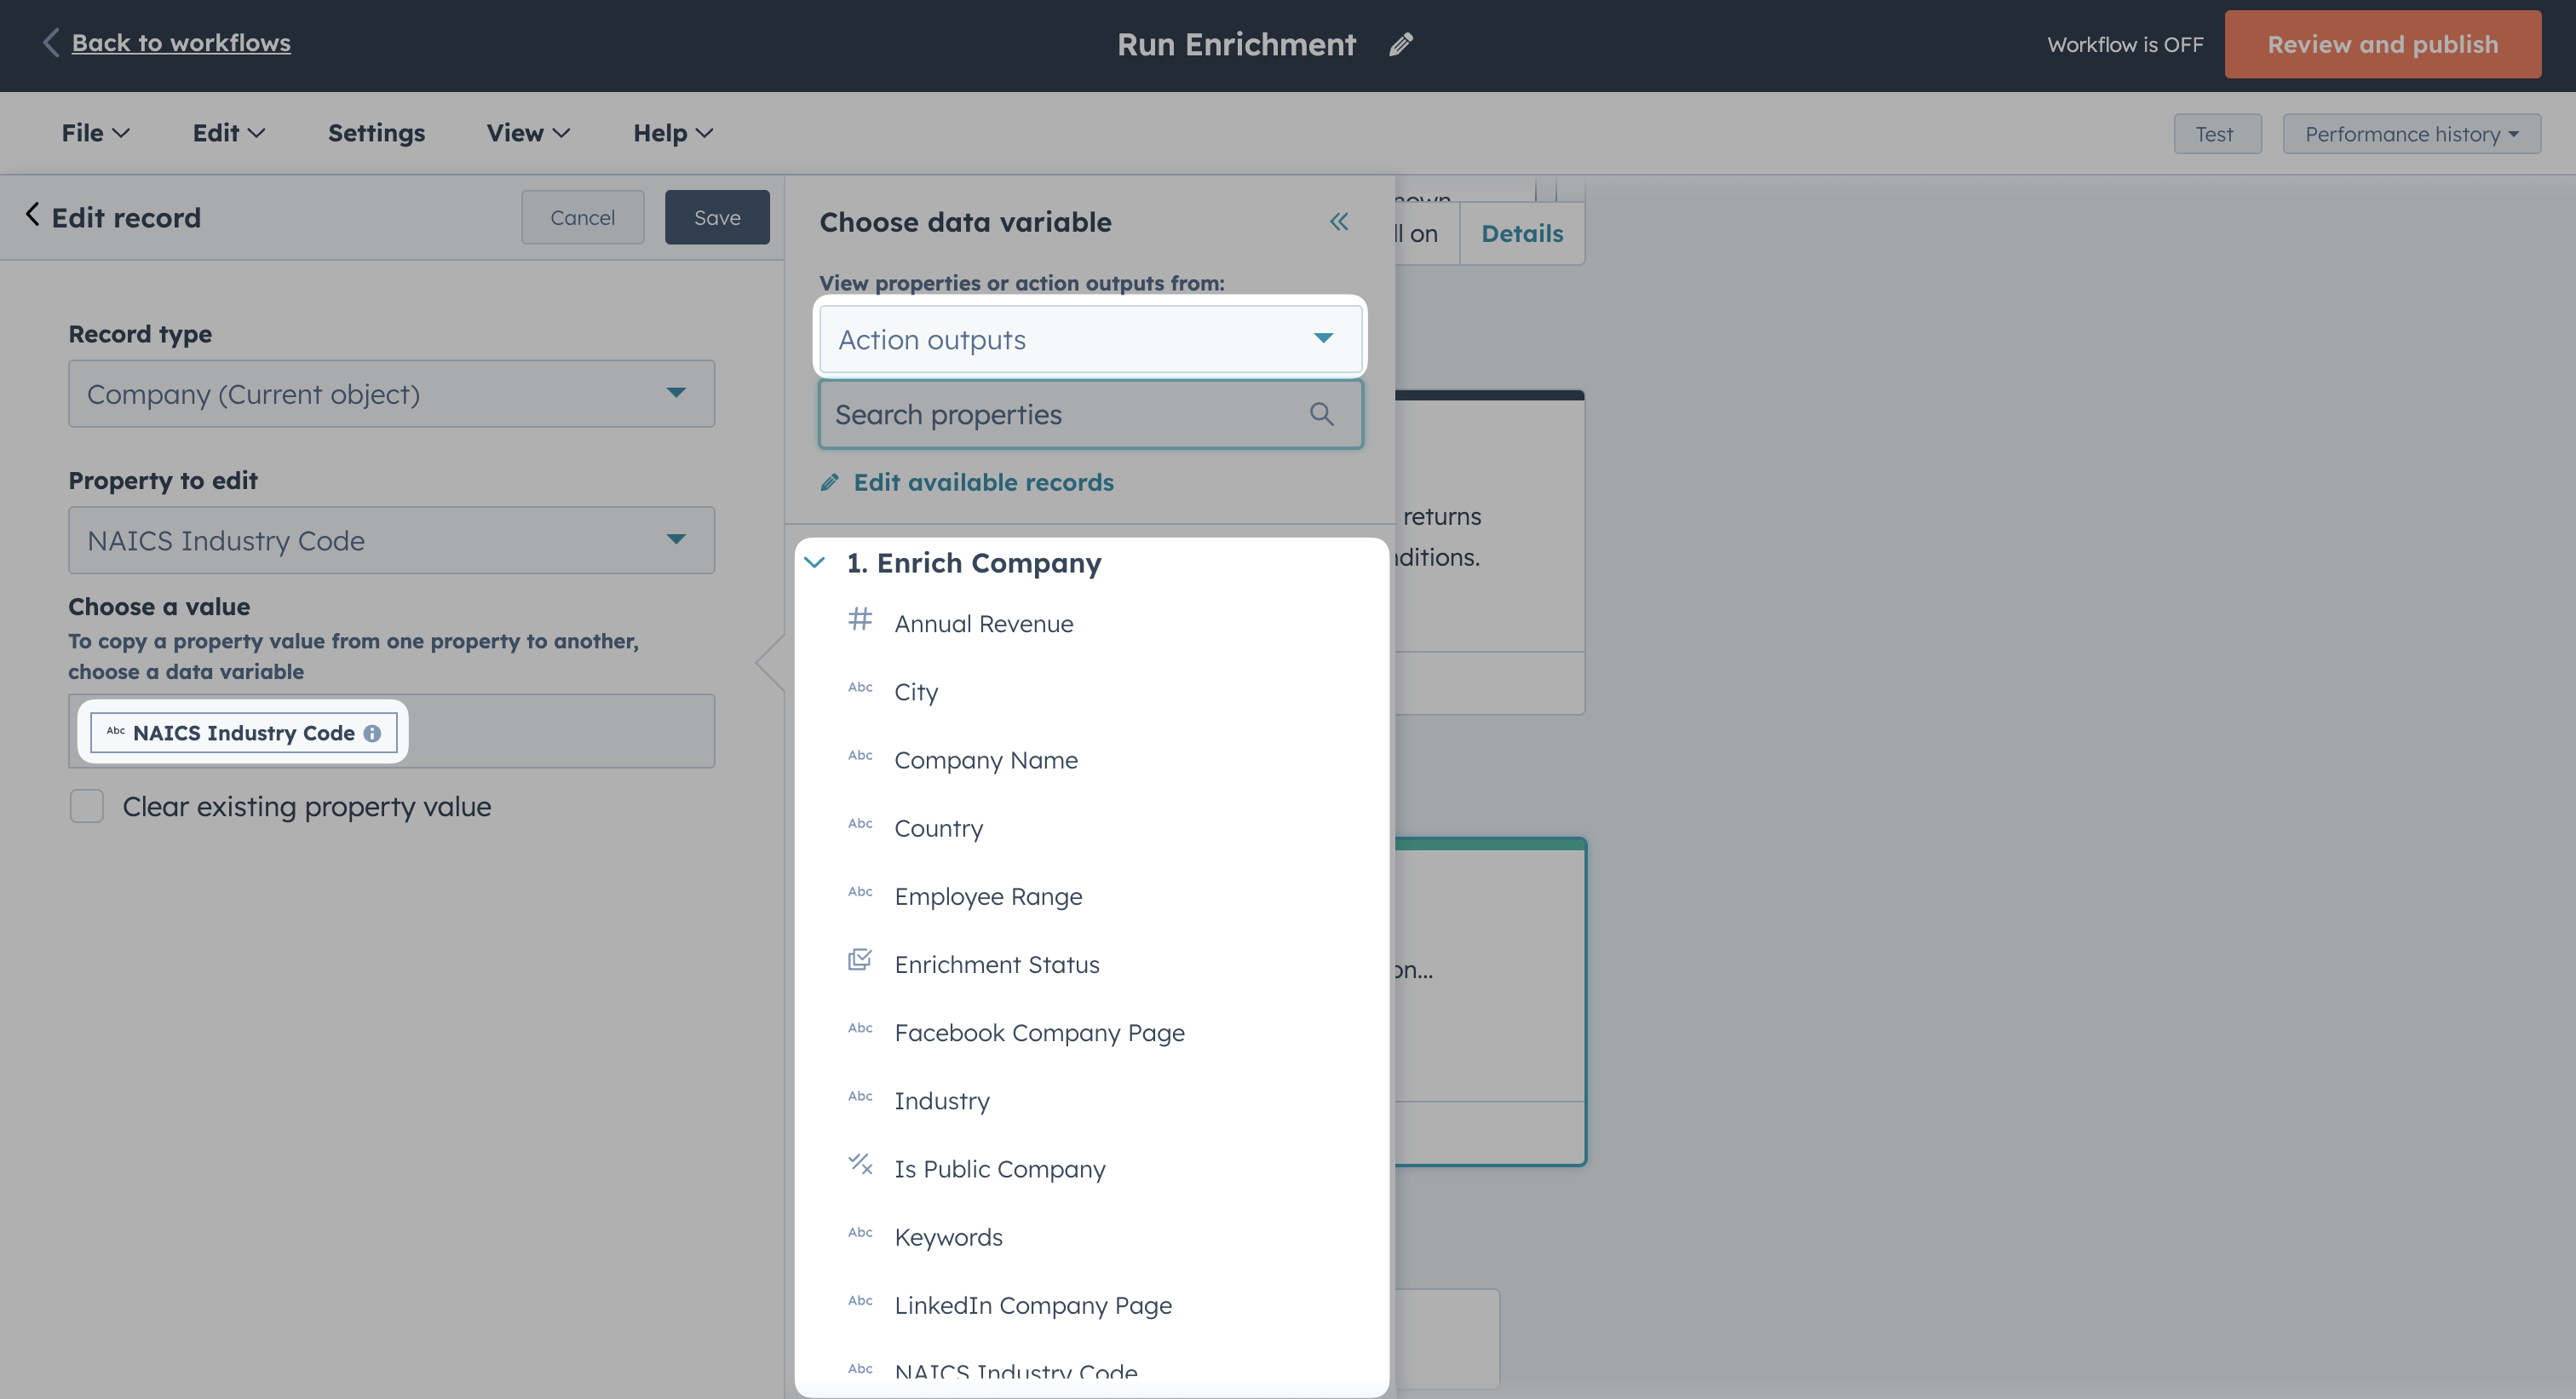This screenshot has height=1399, width=2576.
Task: Click the checkbox-type icon next to Enrichment Status
Action: [860, 961]
